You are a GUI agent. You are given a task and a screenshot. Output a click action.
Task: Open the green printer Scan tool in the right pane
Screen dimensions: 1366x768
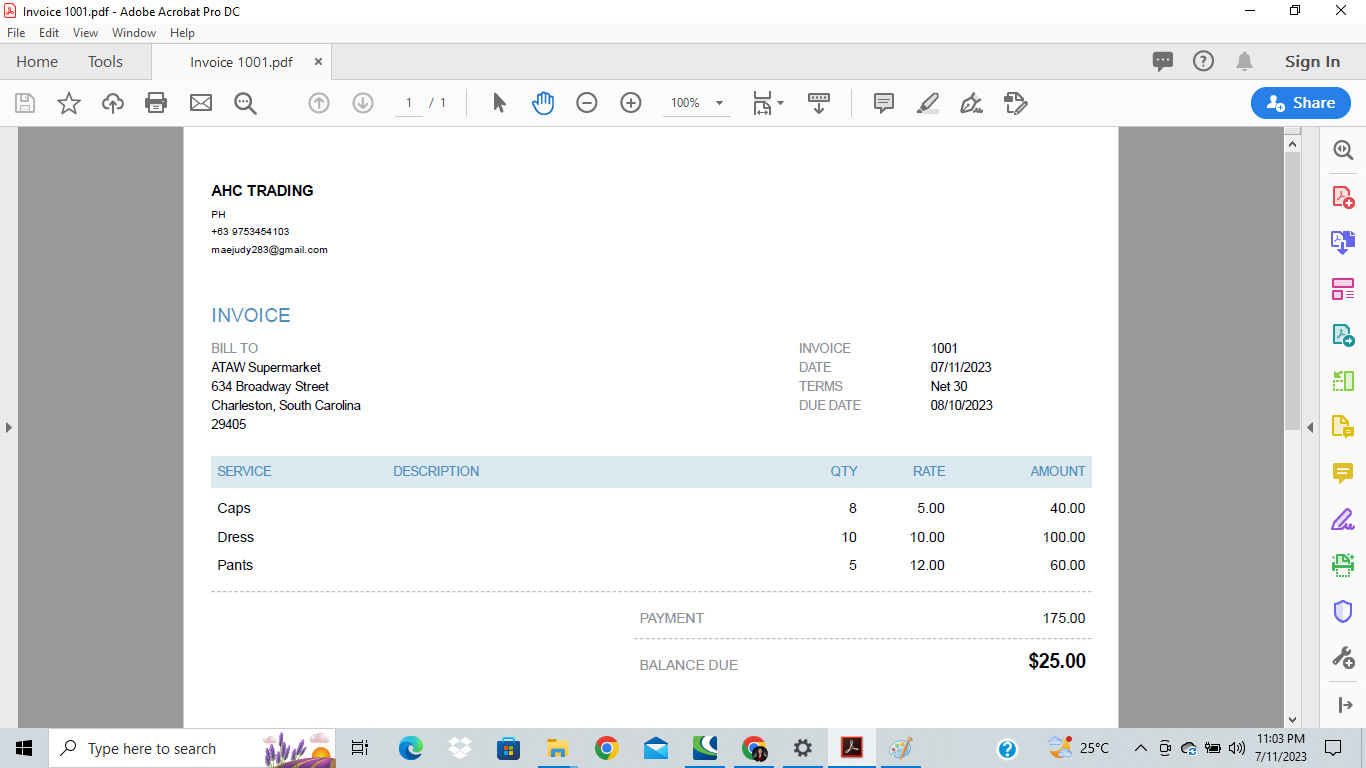click(1343, 565)
